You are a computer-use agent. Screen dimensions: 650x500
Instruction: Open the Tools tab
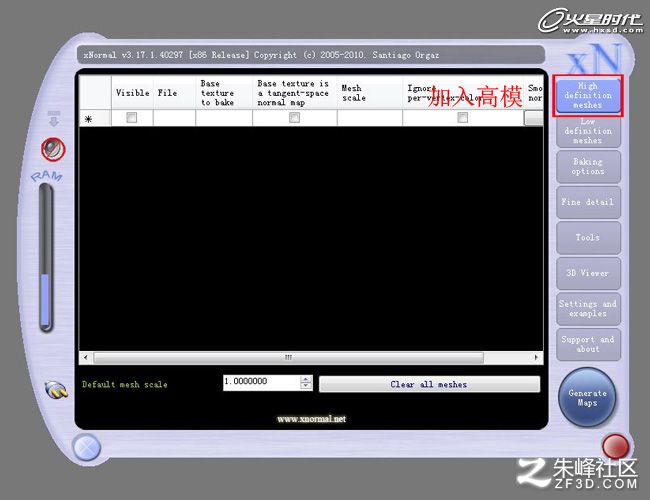[x=588, y=238]
